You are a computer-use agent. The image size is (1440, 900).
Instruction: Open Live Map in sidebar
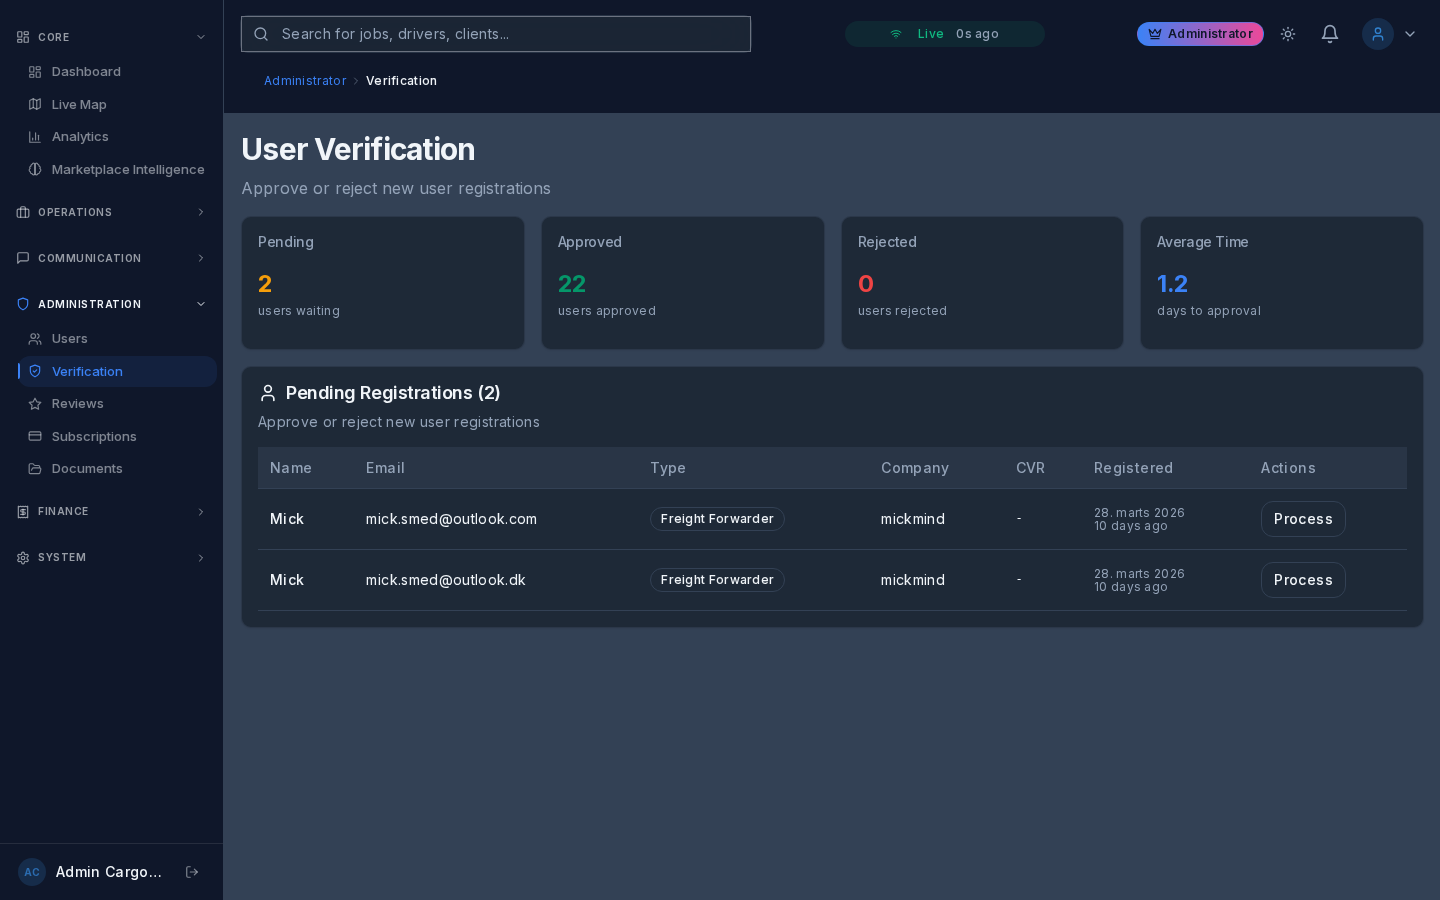pos(79,105)
